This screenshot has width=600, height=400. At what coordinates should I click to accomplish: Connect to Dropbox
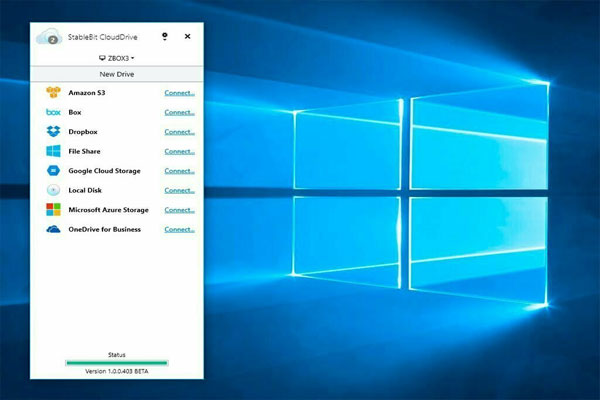click(x=179, y=132)
